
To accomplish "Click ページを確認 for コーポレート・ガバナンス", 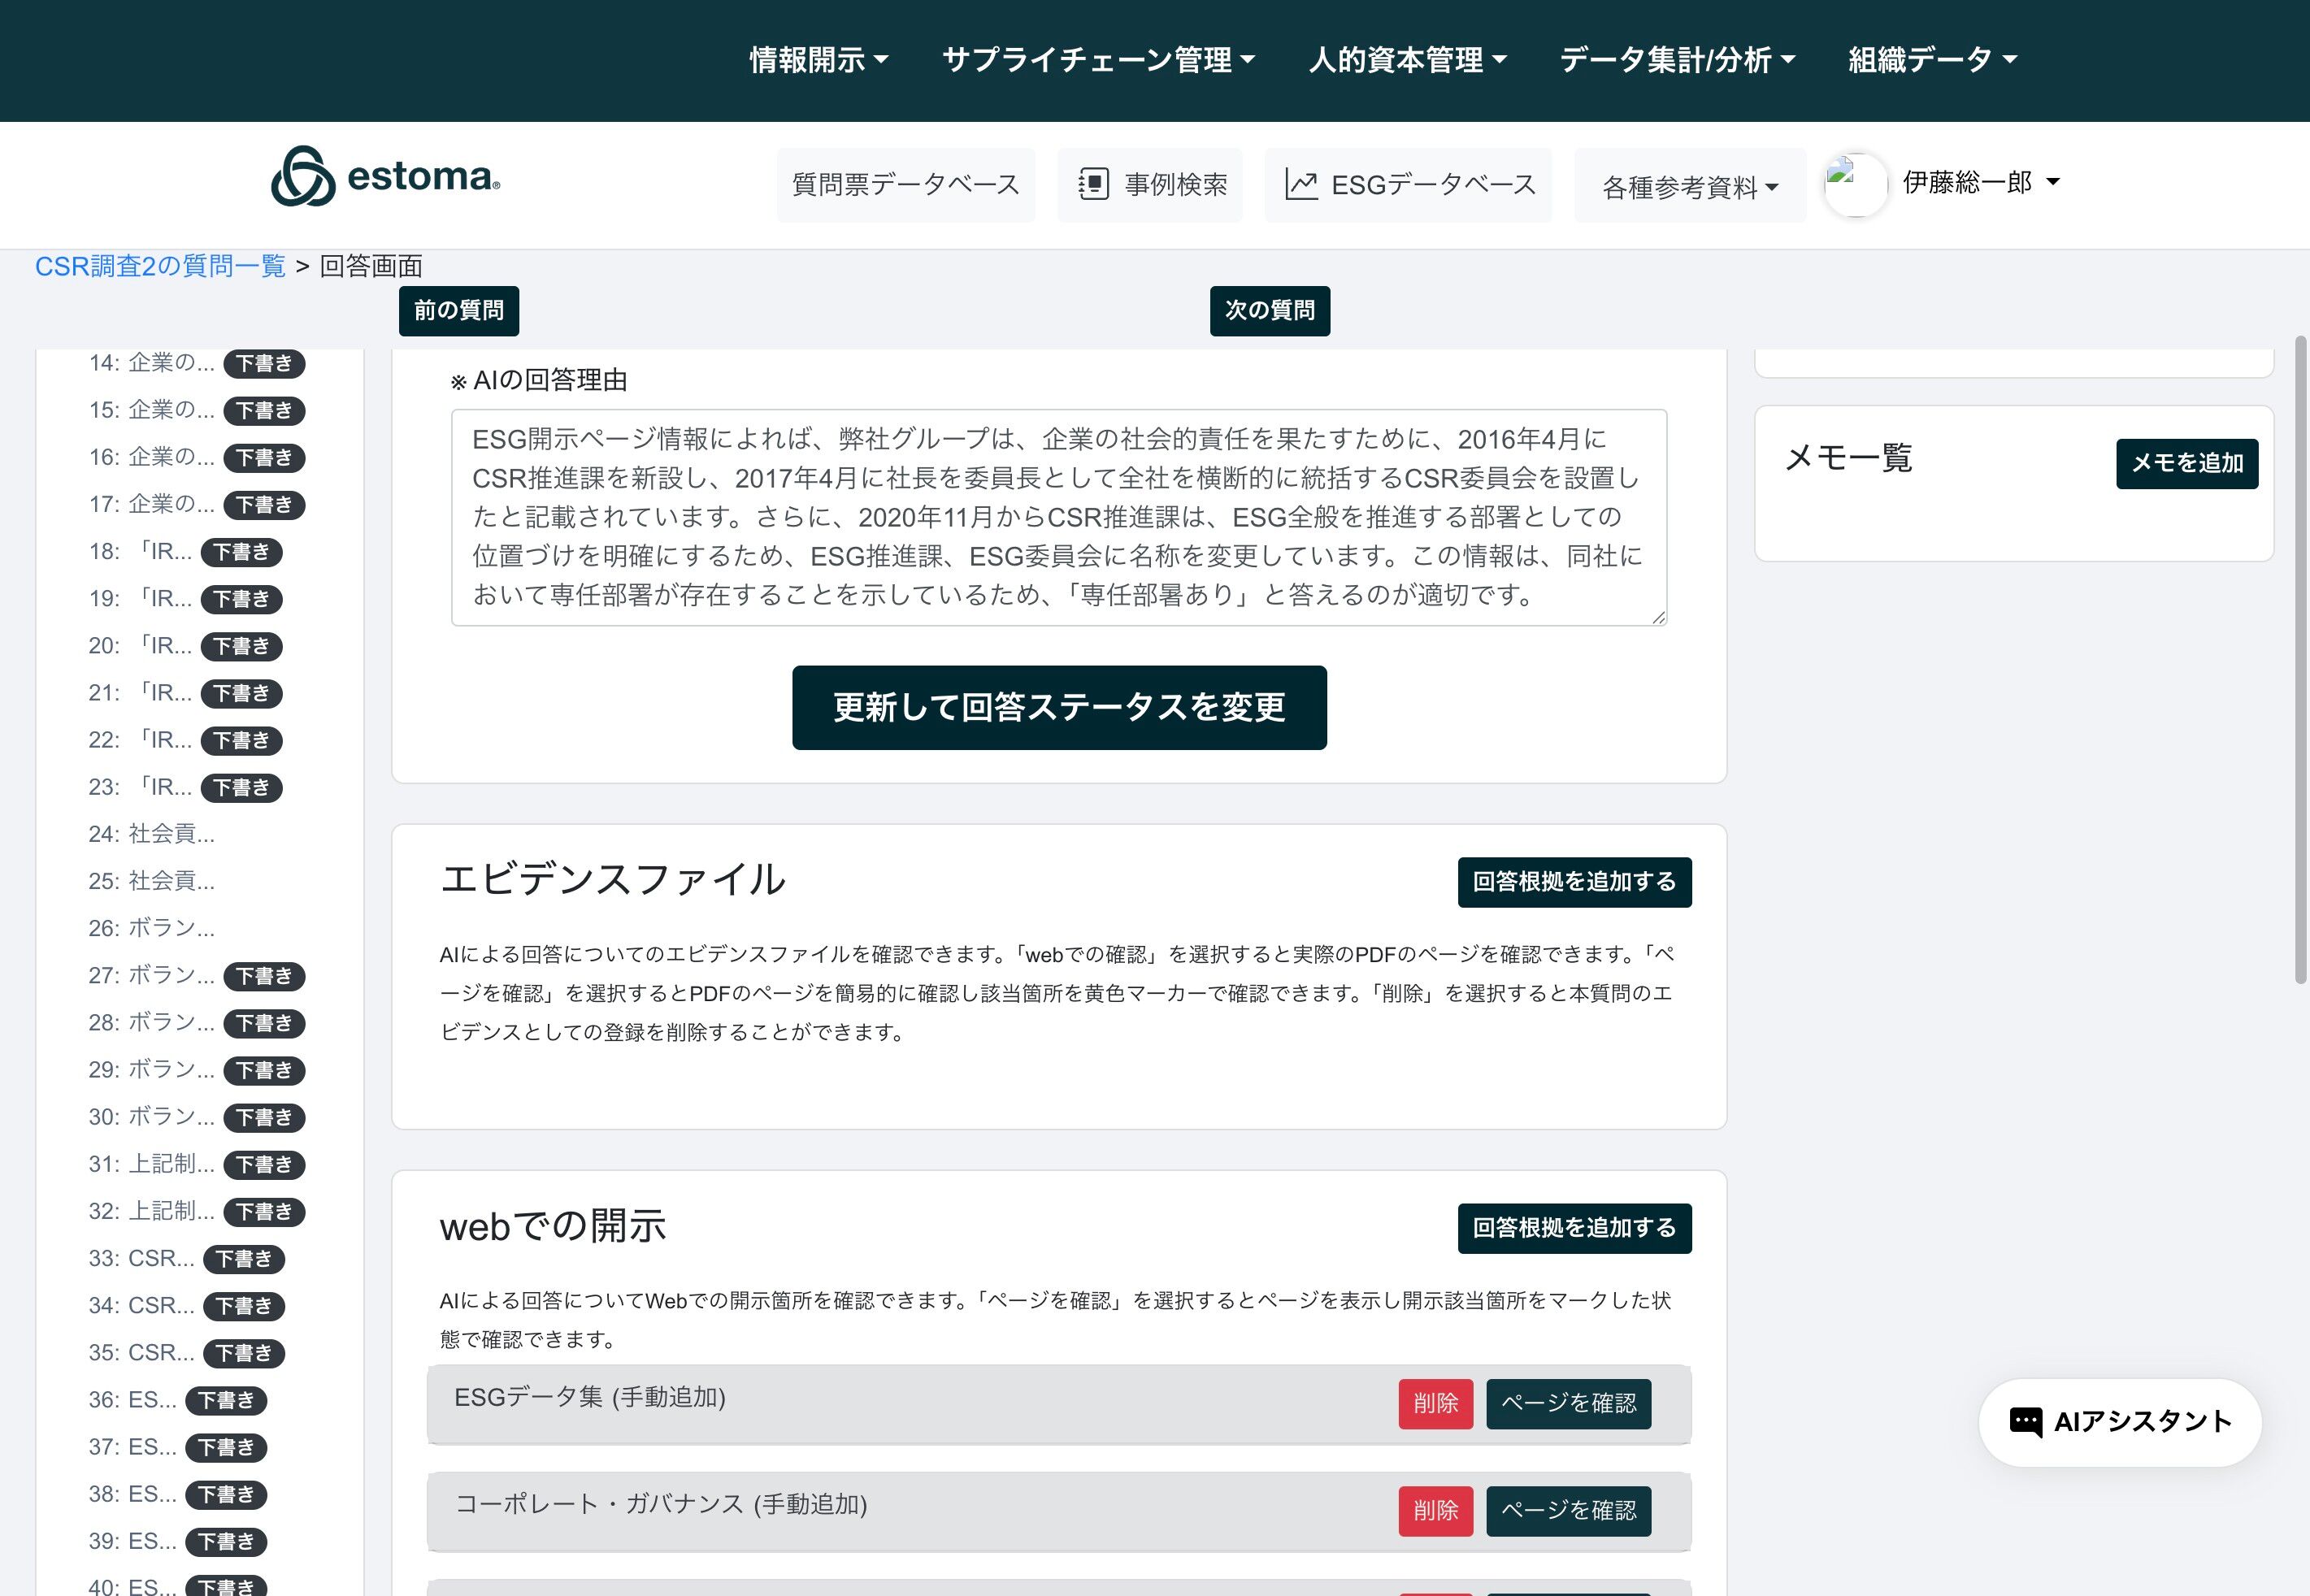I will pos(1568,1510).
